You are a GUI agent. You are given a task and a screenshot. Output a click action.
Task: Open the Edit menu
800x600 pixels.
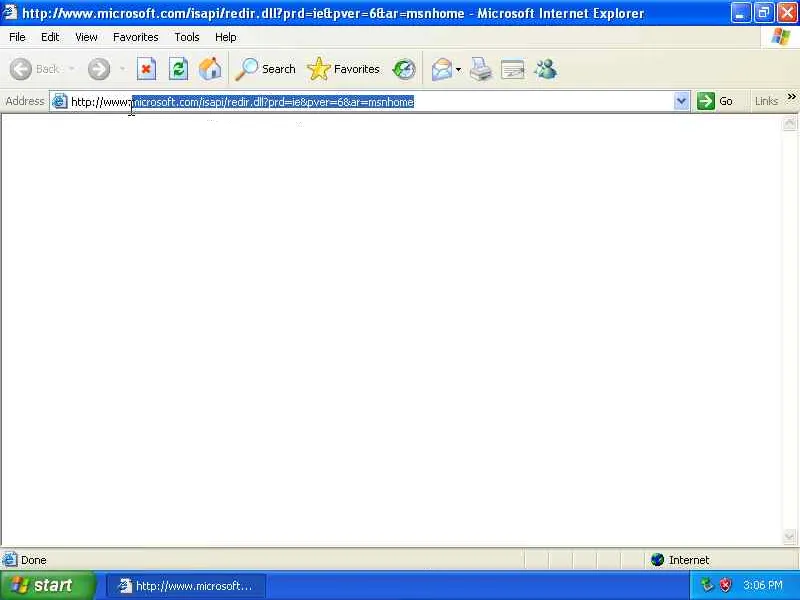pos(50,37)
